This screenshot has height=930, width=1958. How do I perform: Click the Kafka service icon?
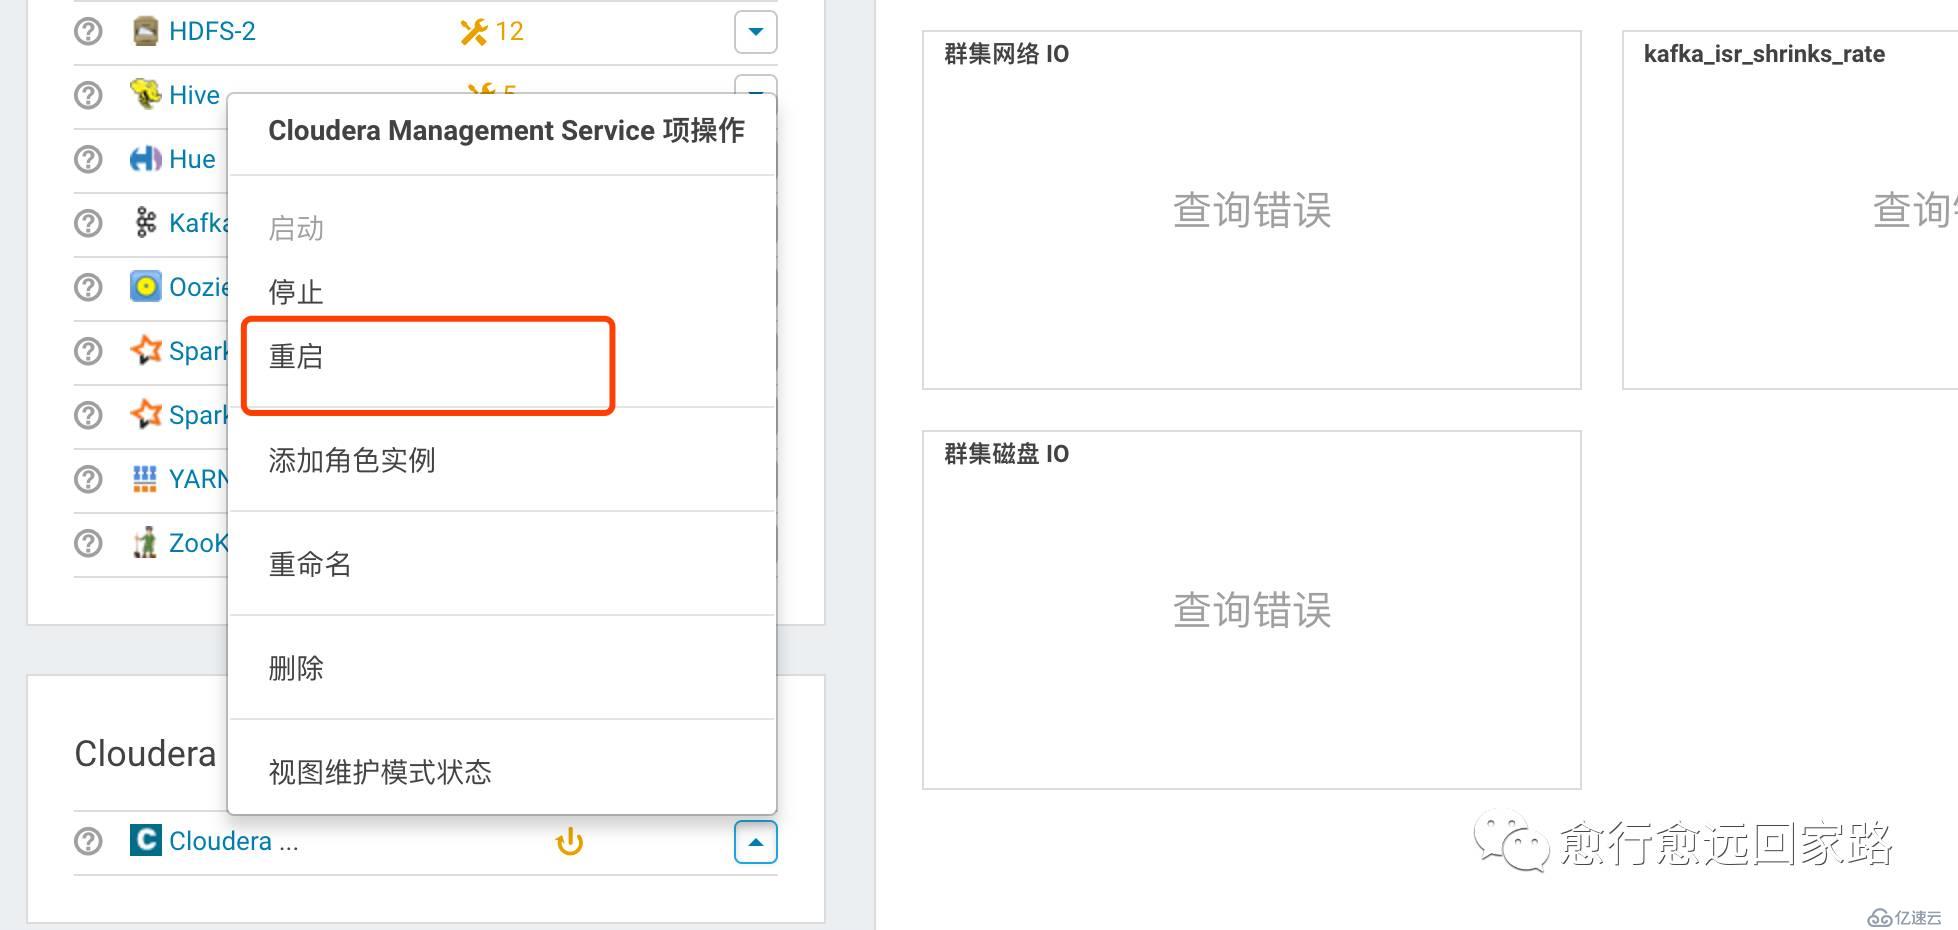click(x=145, y=222)
